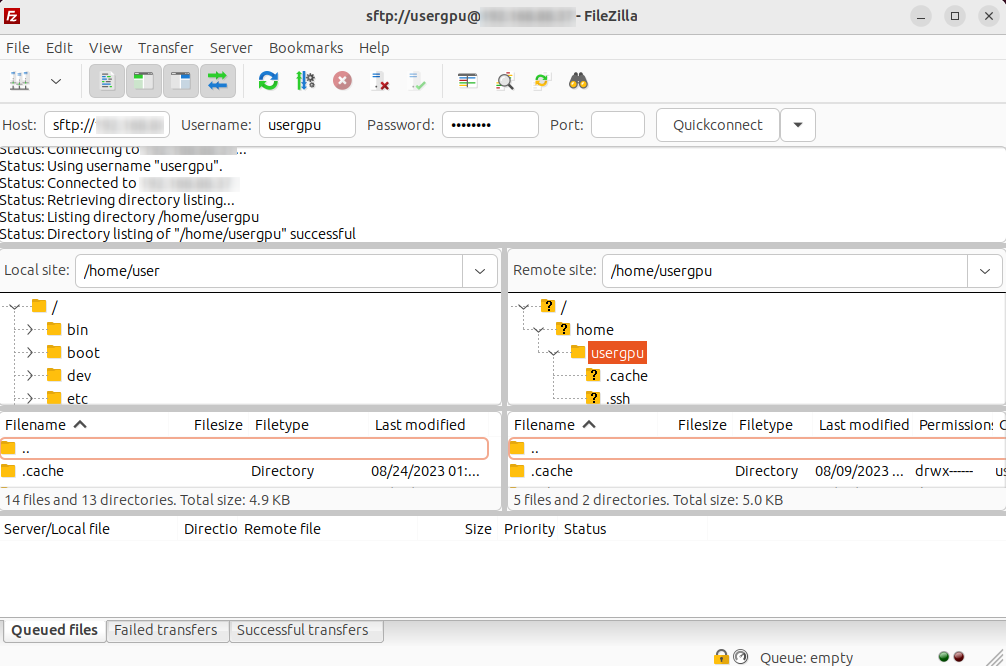Open the Bookmarks menu
The height and width of the screenshot is (666, 1006).
[306, 48]
